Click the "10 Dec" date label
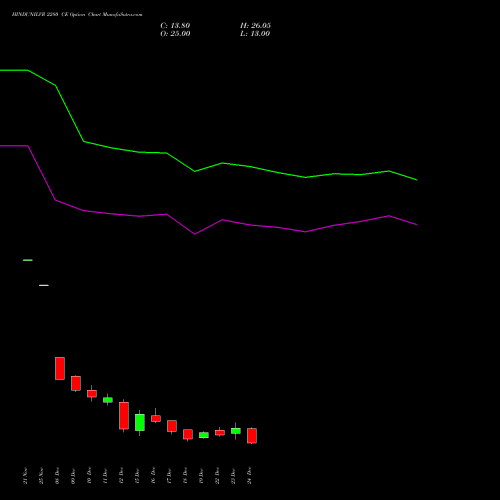 tap(89, 476)
